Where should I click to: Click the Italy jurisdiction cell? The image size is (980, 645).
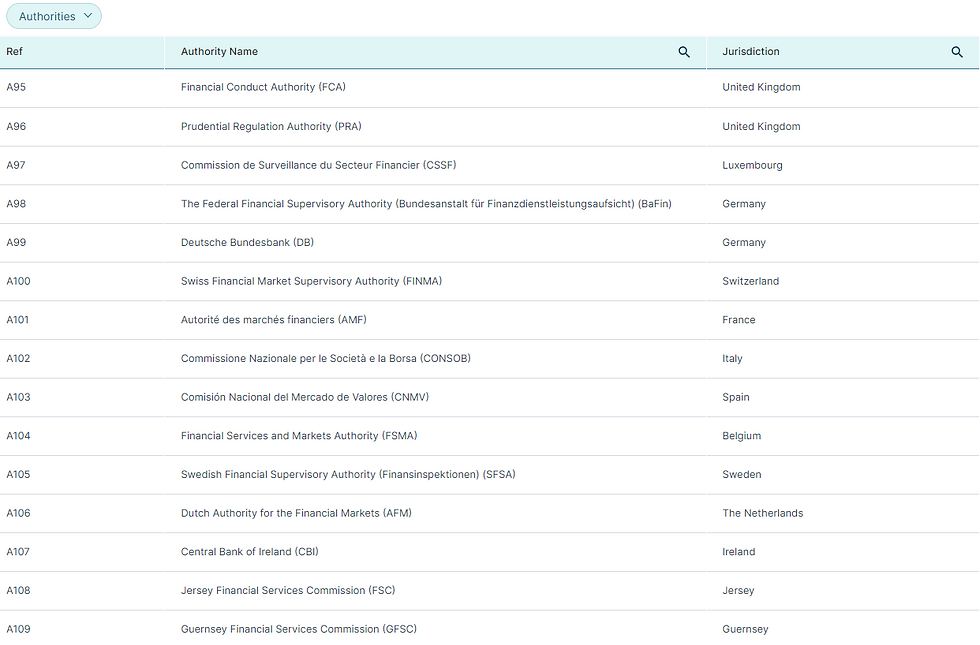[732, 359]
